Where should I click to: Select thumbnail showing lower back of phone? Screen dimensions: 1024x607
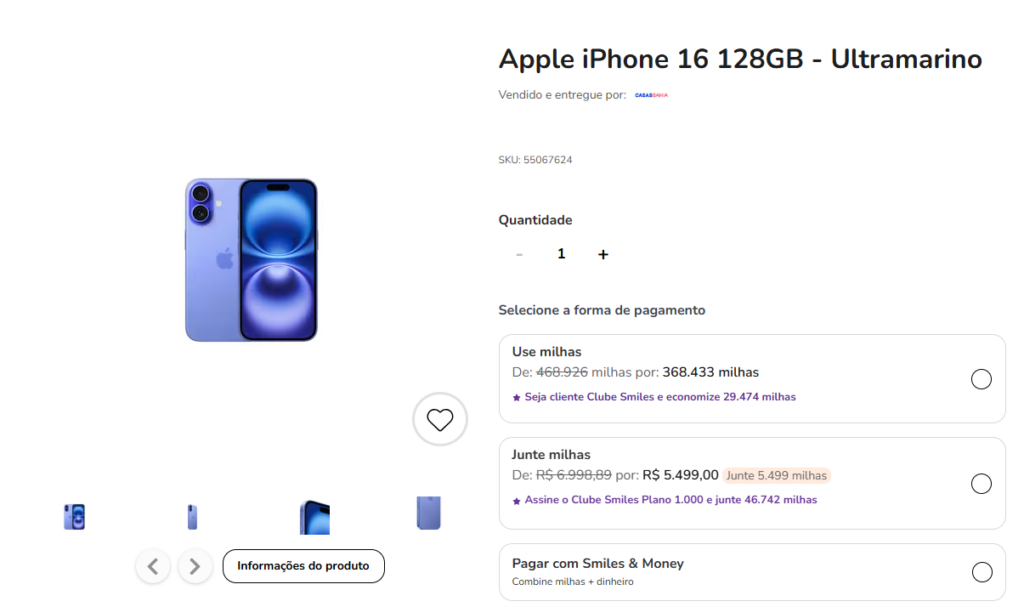coord(428,513)
